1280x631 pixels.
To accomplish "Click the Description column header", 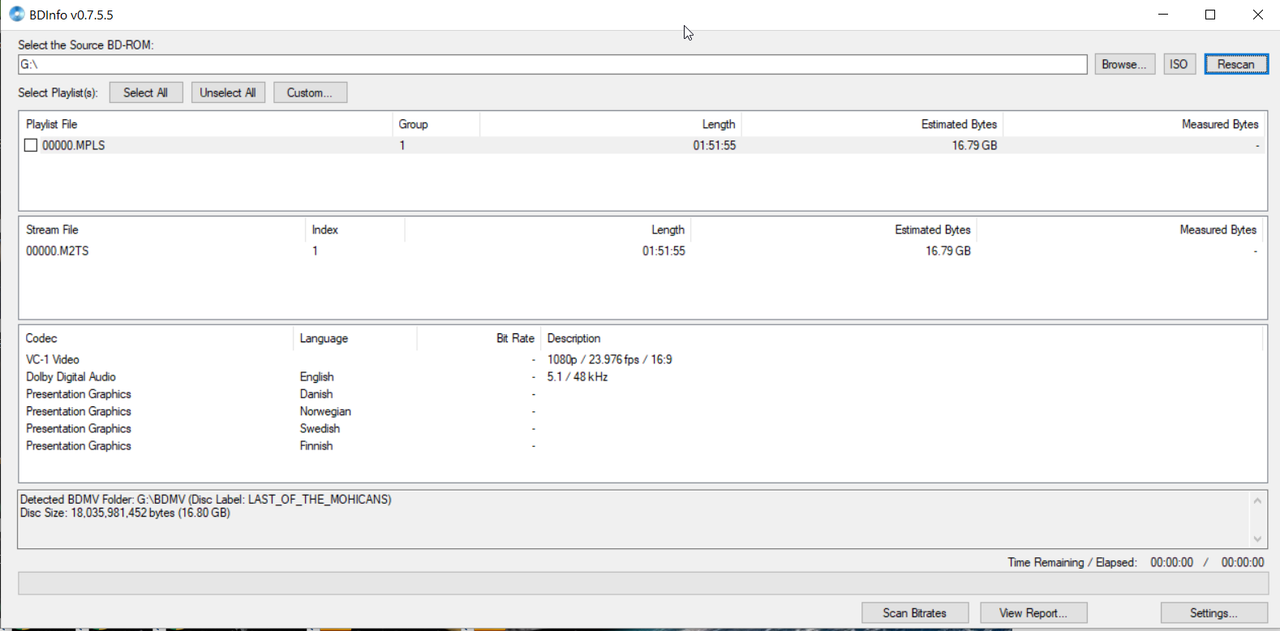I will point(903,338).
